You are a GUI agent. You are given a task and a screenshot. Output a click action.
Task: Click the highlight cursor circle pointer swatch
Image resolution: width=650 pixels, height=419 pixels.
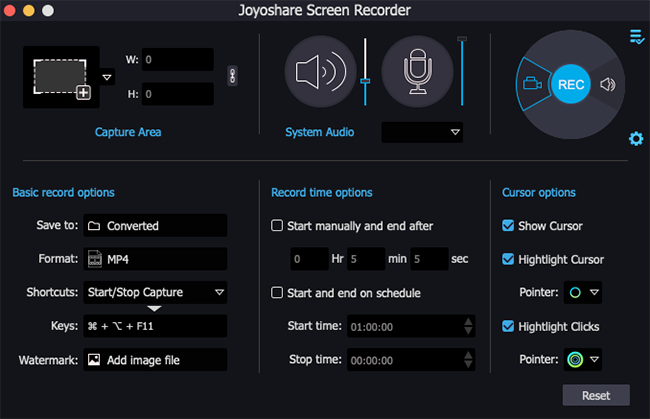click(x=575, y=293)
